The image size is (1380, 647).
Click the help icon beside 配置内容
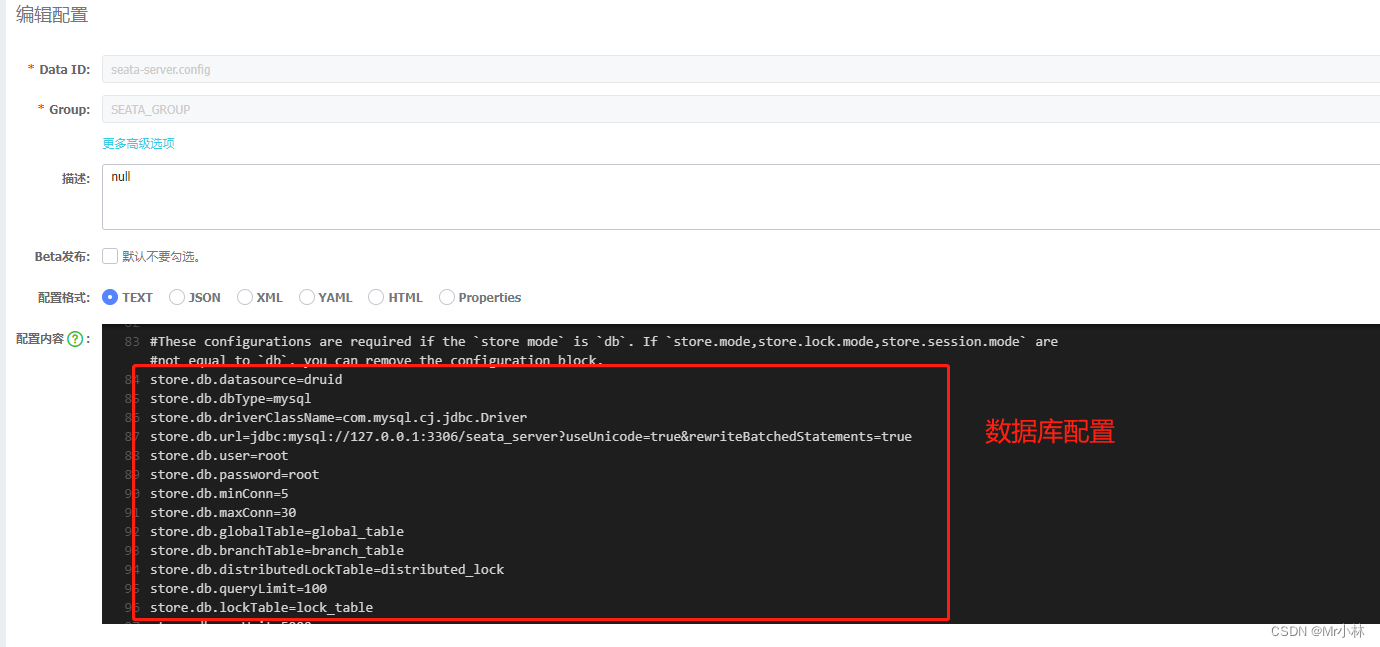pyautogui.click(x=75, y=339)
